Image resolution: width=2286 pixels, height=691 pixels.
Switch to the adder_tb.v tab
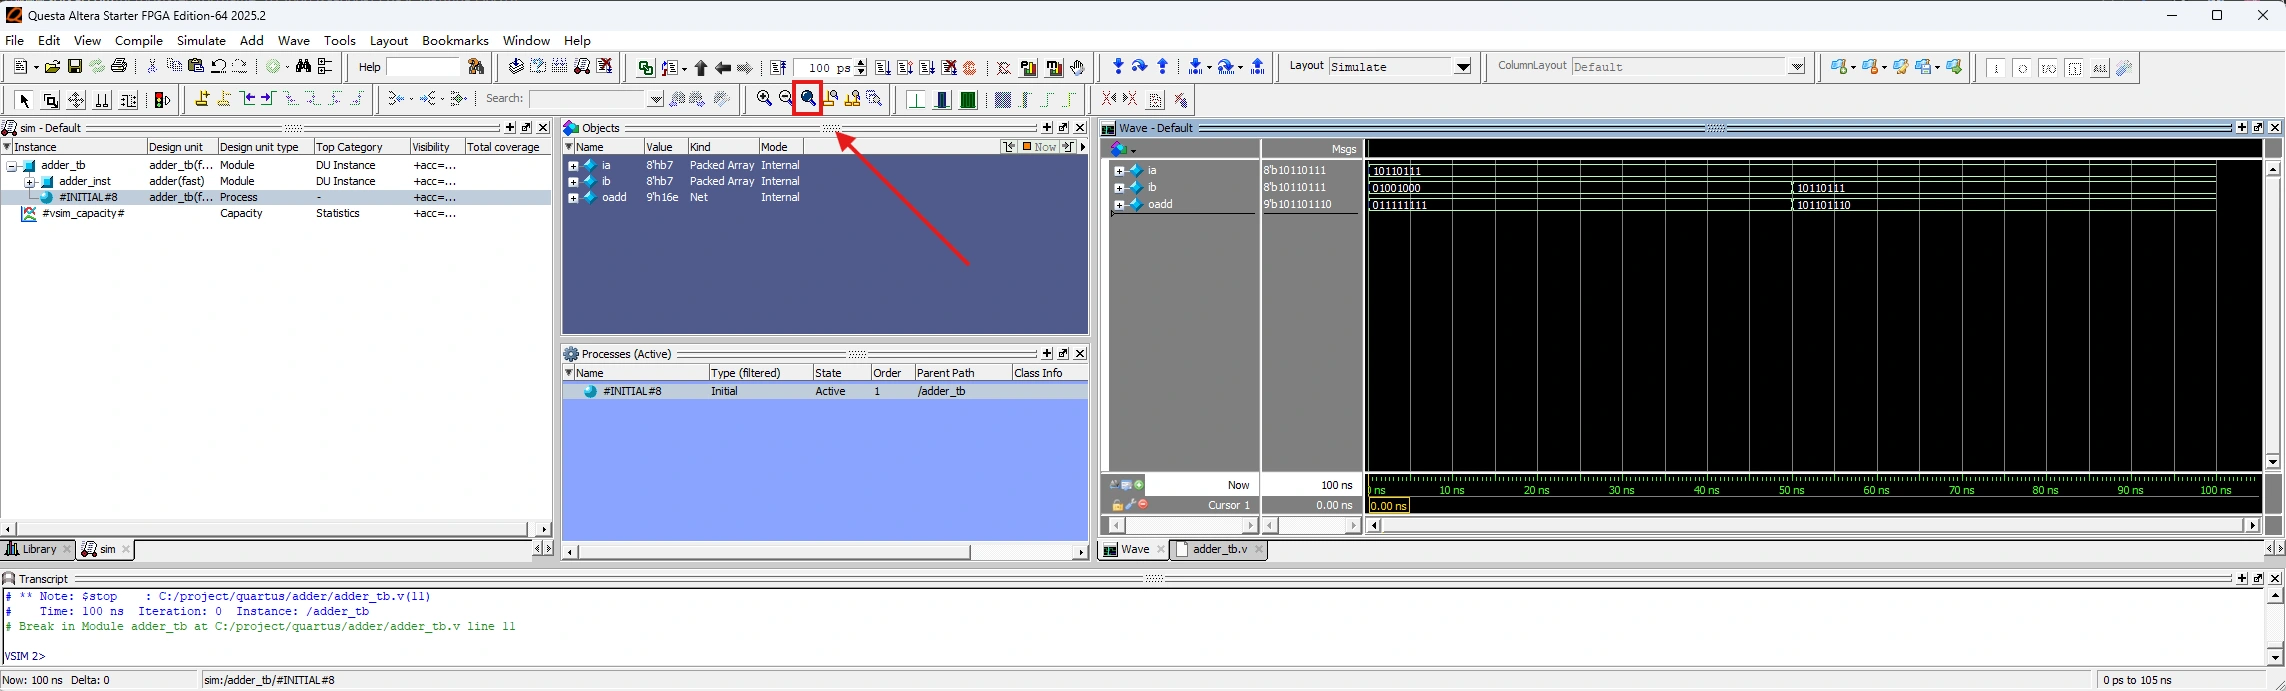[1219, 549]
